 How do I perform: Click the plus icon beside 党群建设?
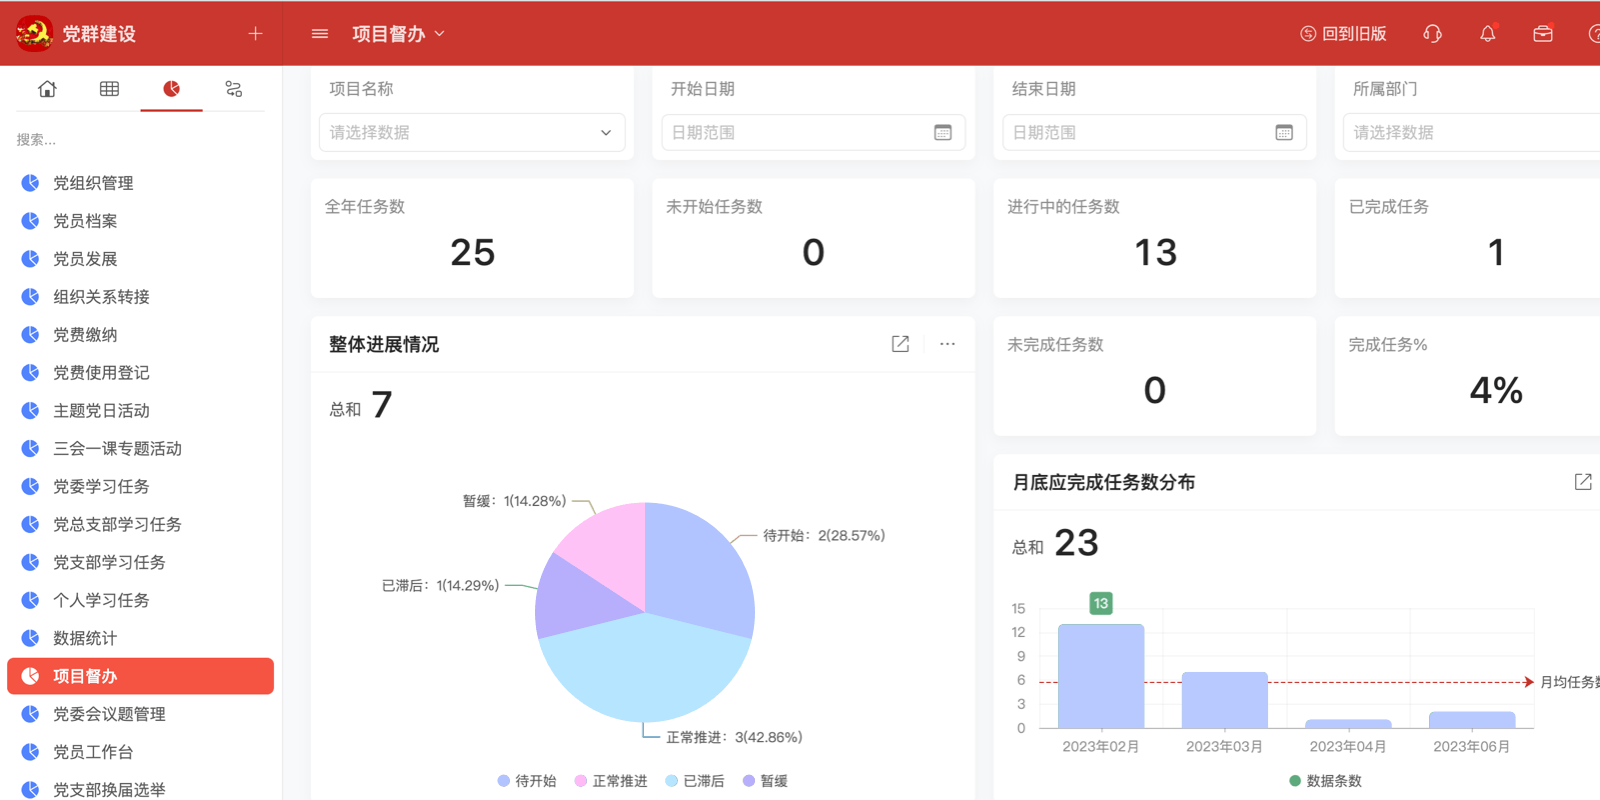[x=255, y=34]
